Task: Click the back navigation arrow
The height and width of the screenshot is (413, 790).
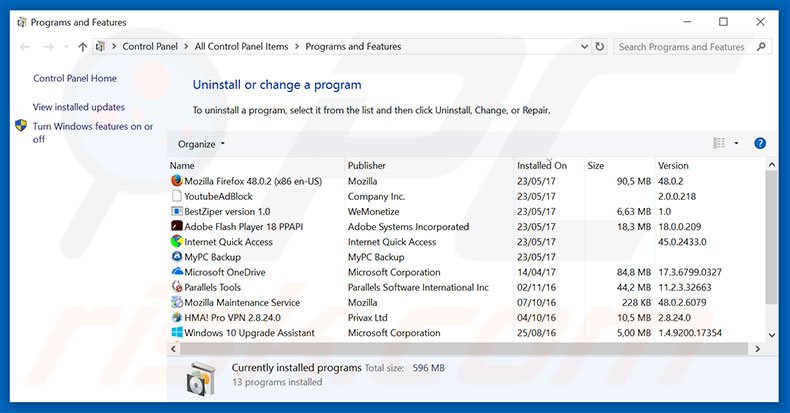Action: [25, 47]
